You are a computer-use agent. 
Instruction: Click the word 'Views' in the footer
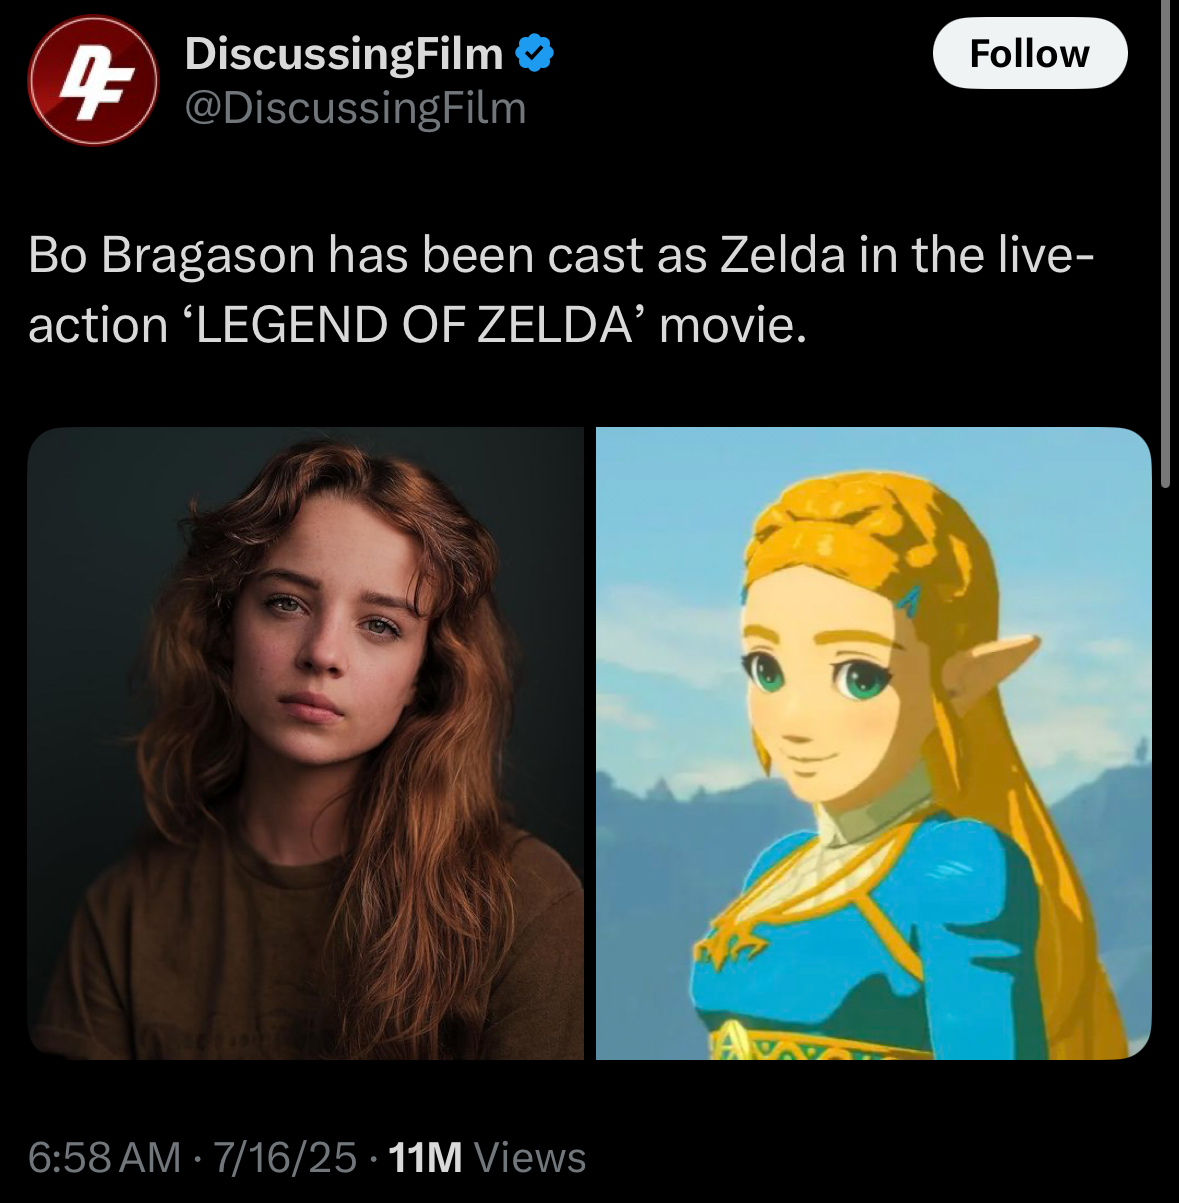point(529,1157)
